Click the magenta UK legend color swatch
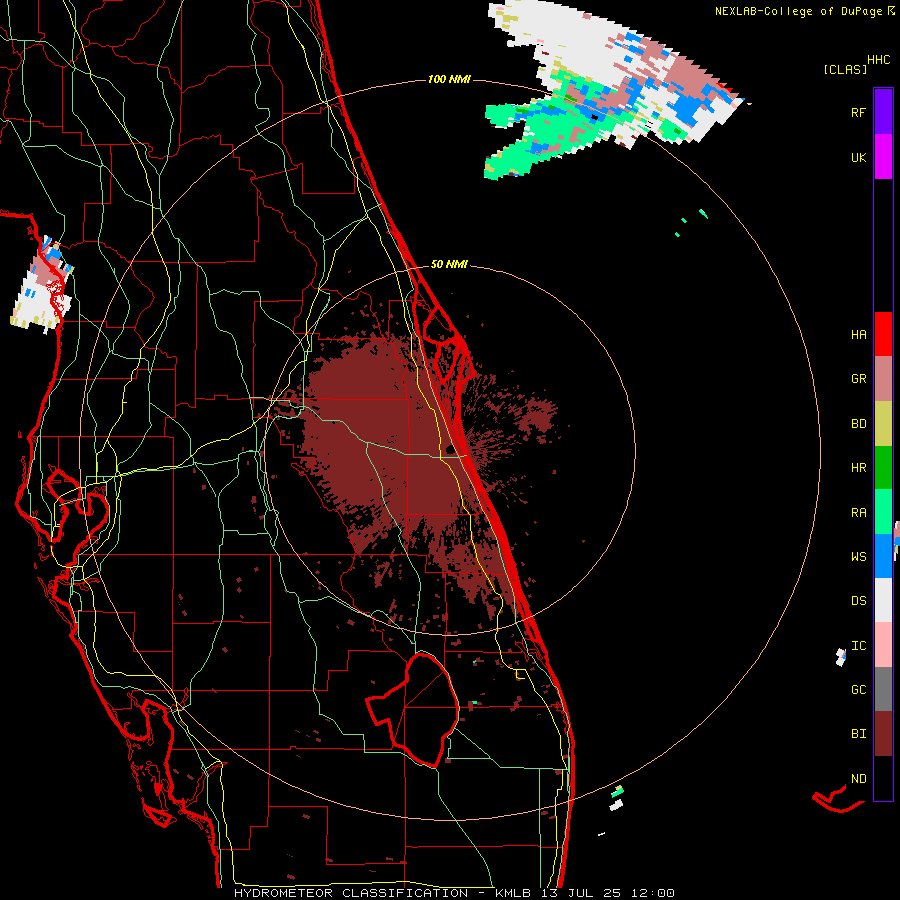The image size is (900, 900). [x=883, y=157]
